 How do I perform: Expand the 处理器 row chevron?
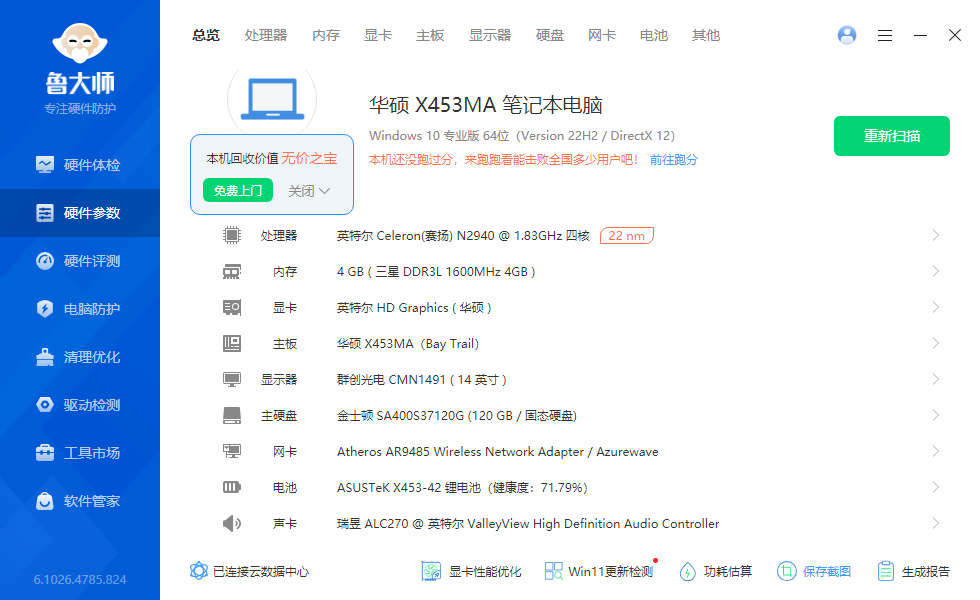tap(936, 235)
